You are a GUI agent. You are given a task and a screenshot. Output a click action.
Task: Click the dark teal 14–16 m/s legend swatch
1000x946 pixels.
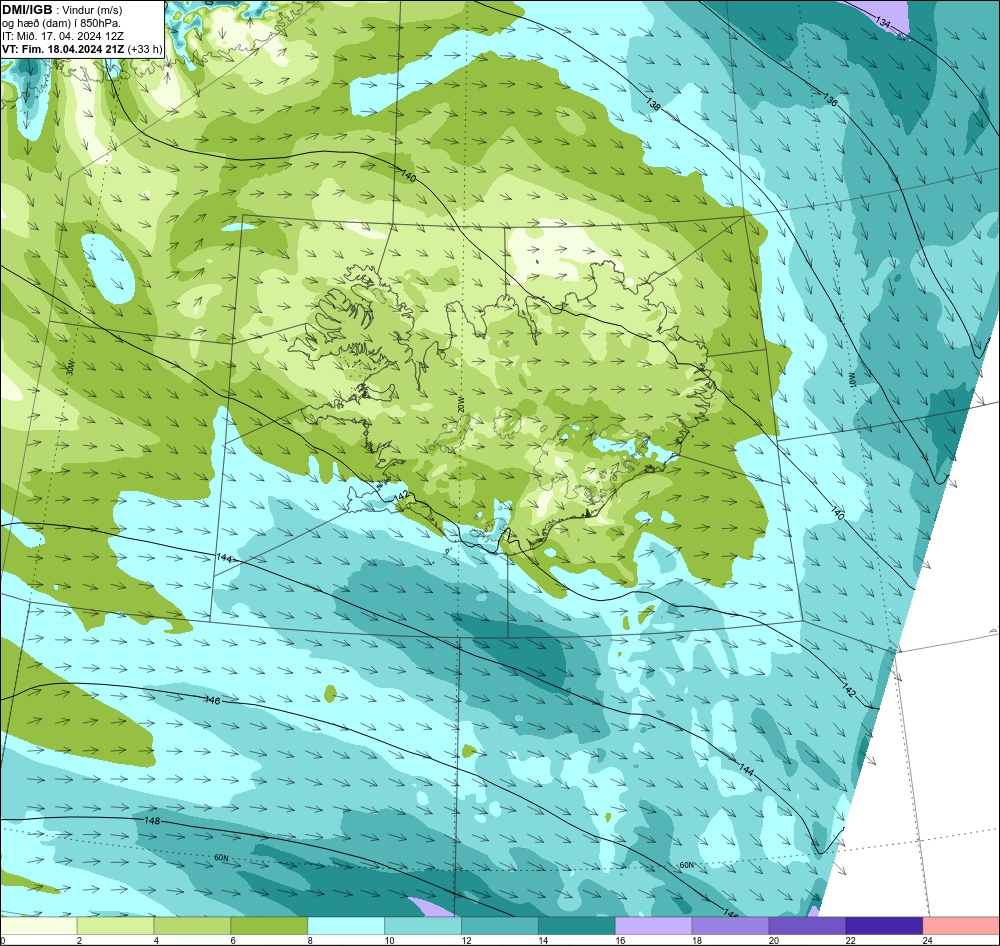tap(577, 925)
